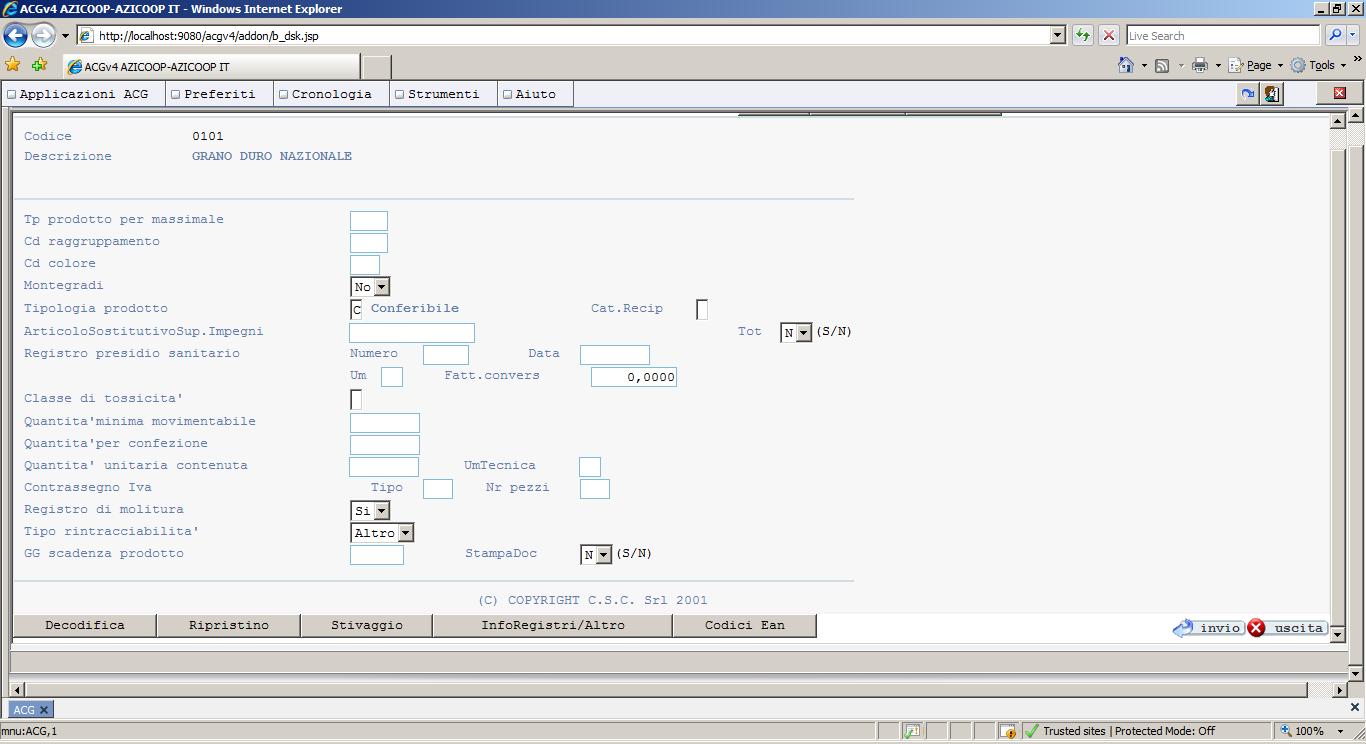Click the Fatt.convers numeric field
Screen dimensions: 1366x744
coord(634,377)
